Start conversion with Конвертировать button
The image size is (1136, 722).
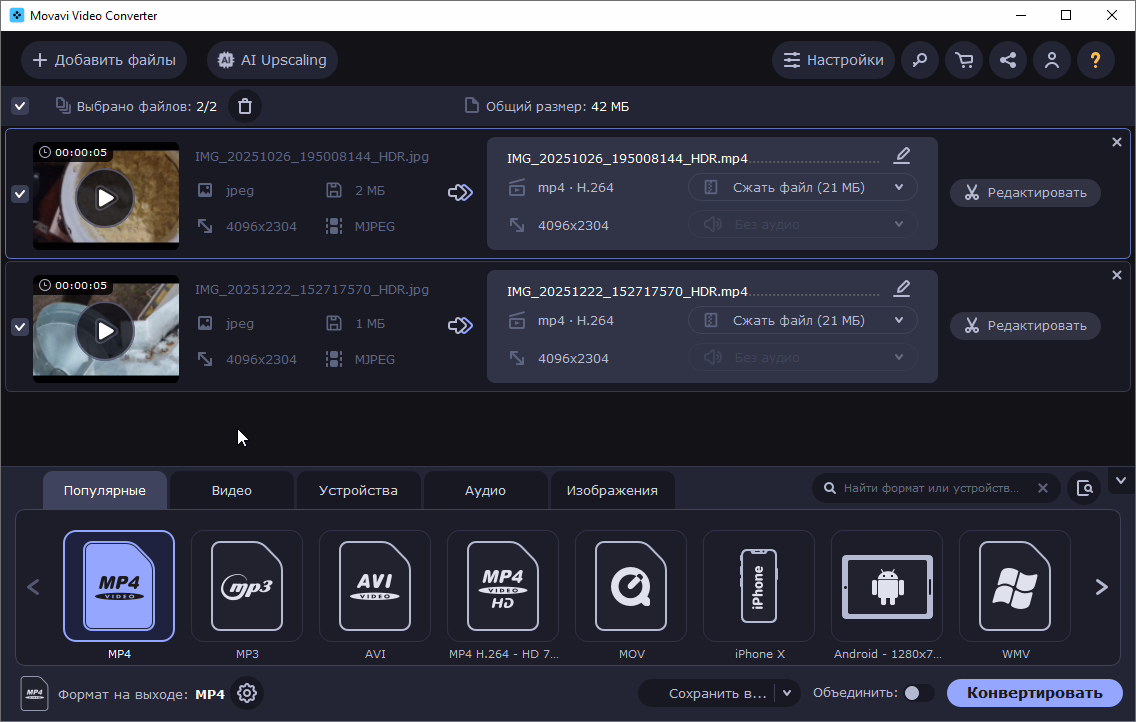tap(1035, 693)
